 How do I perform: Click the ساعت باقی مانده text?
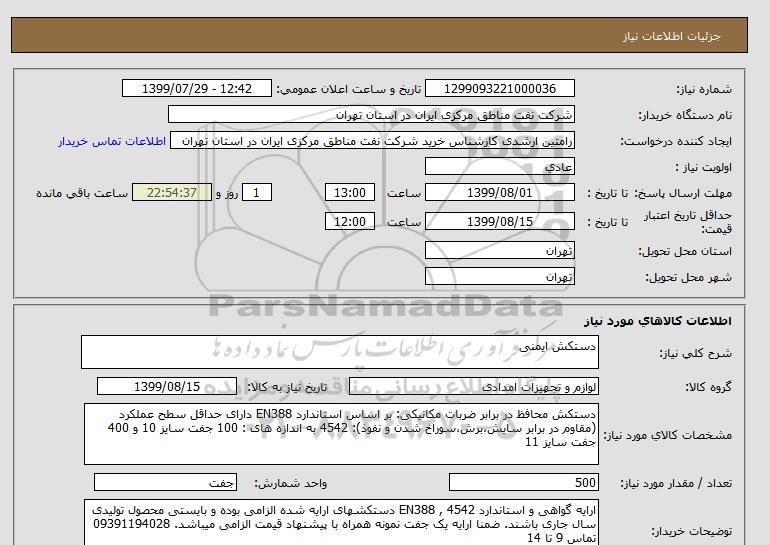coord(82,193)
